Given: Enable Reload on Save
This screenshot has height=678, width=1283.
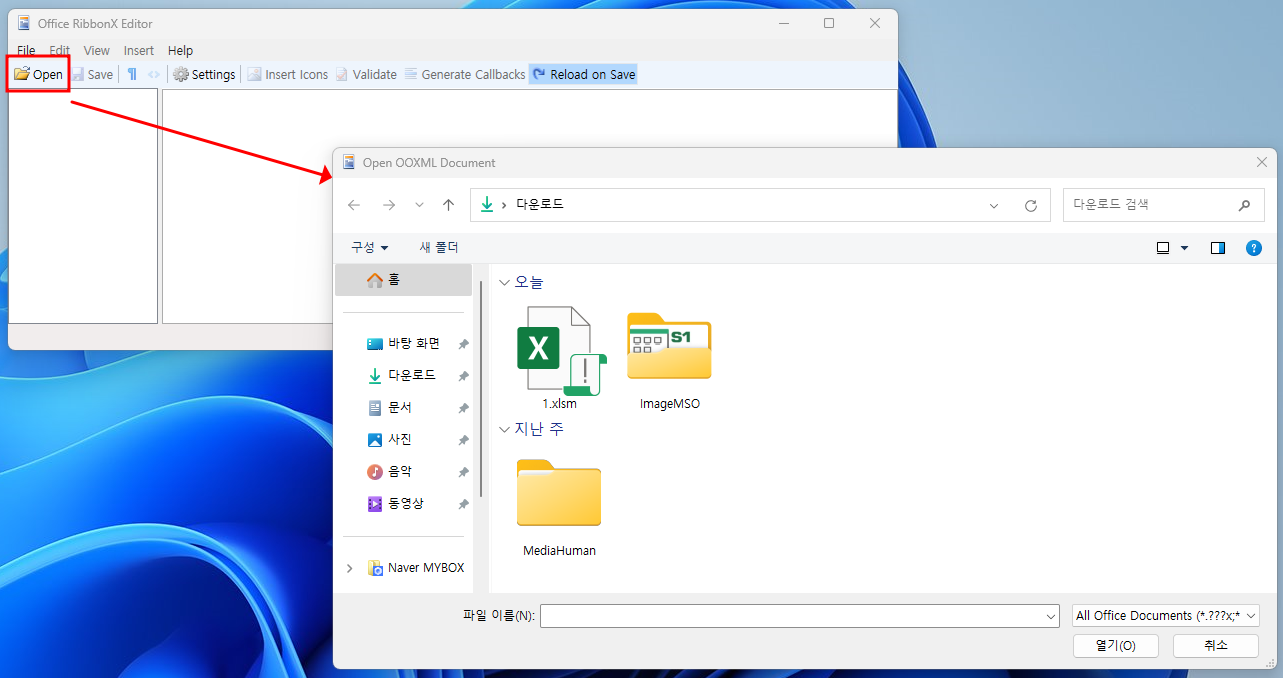Looking at the screenshot, I should click(583, 73).
